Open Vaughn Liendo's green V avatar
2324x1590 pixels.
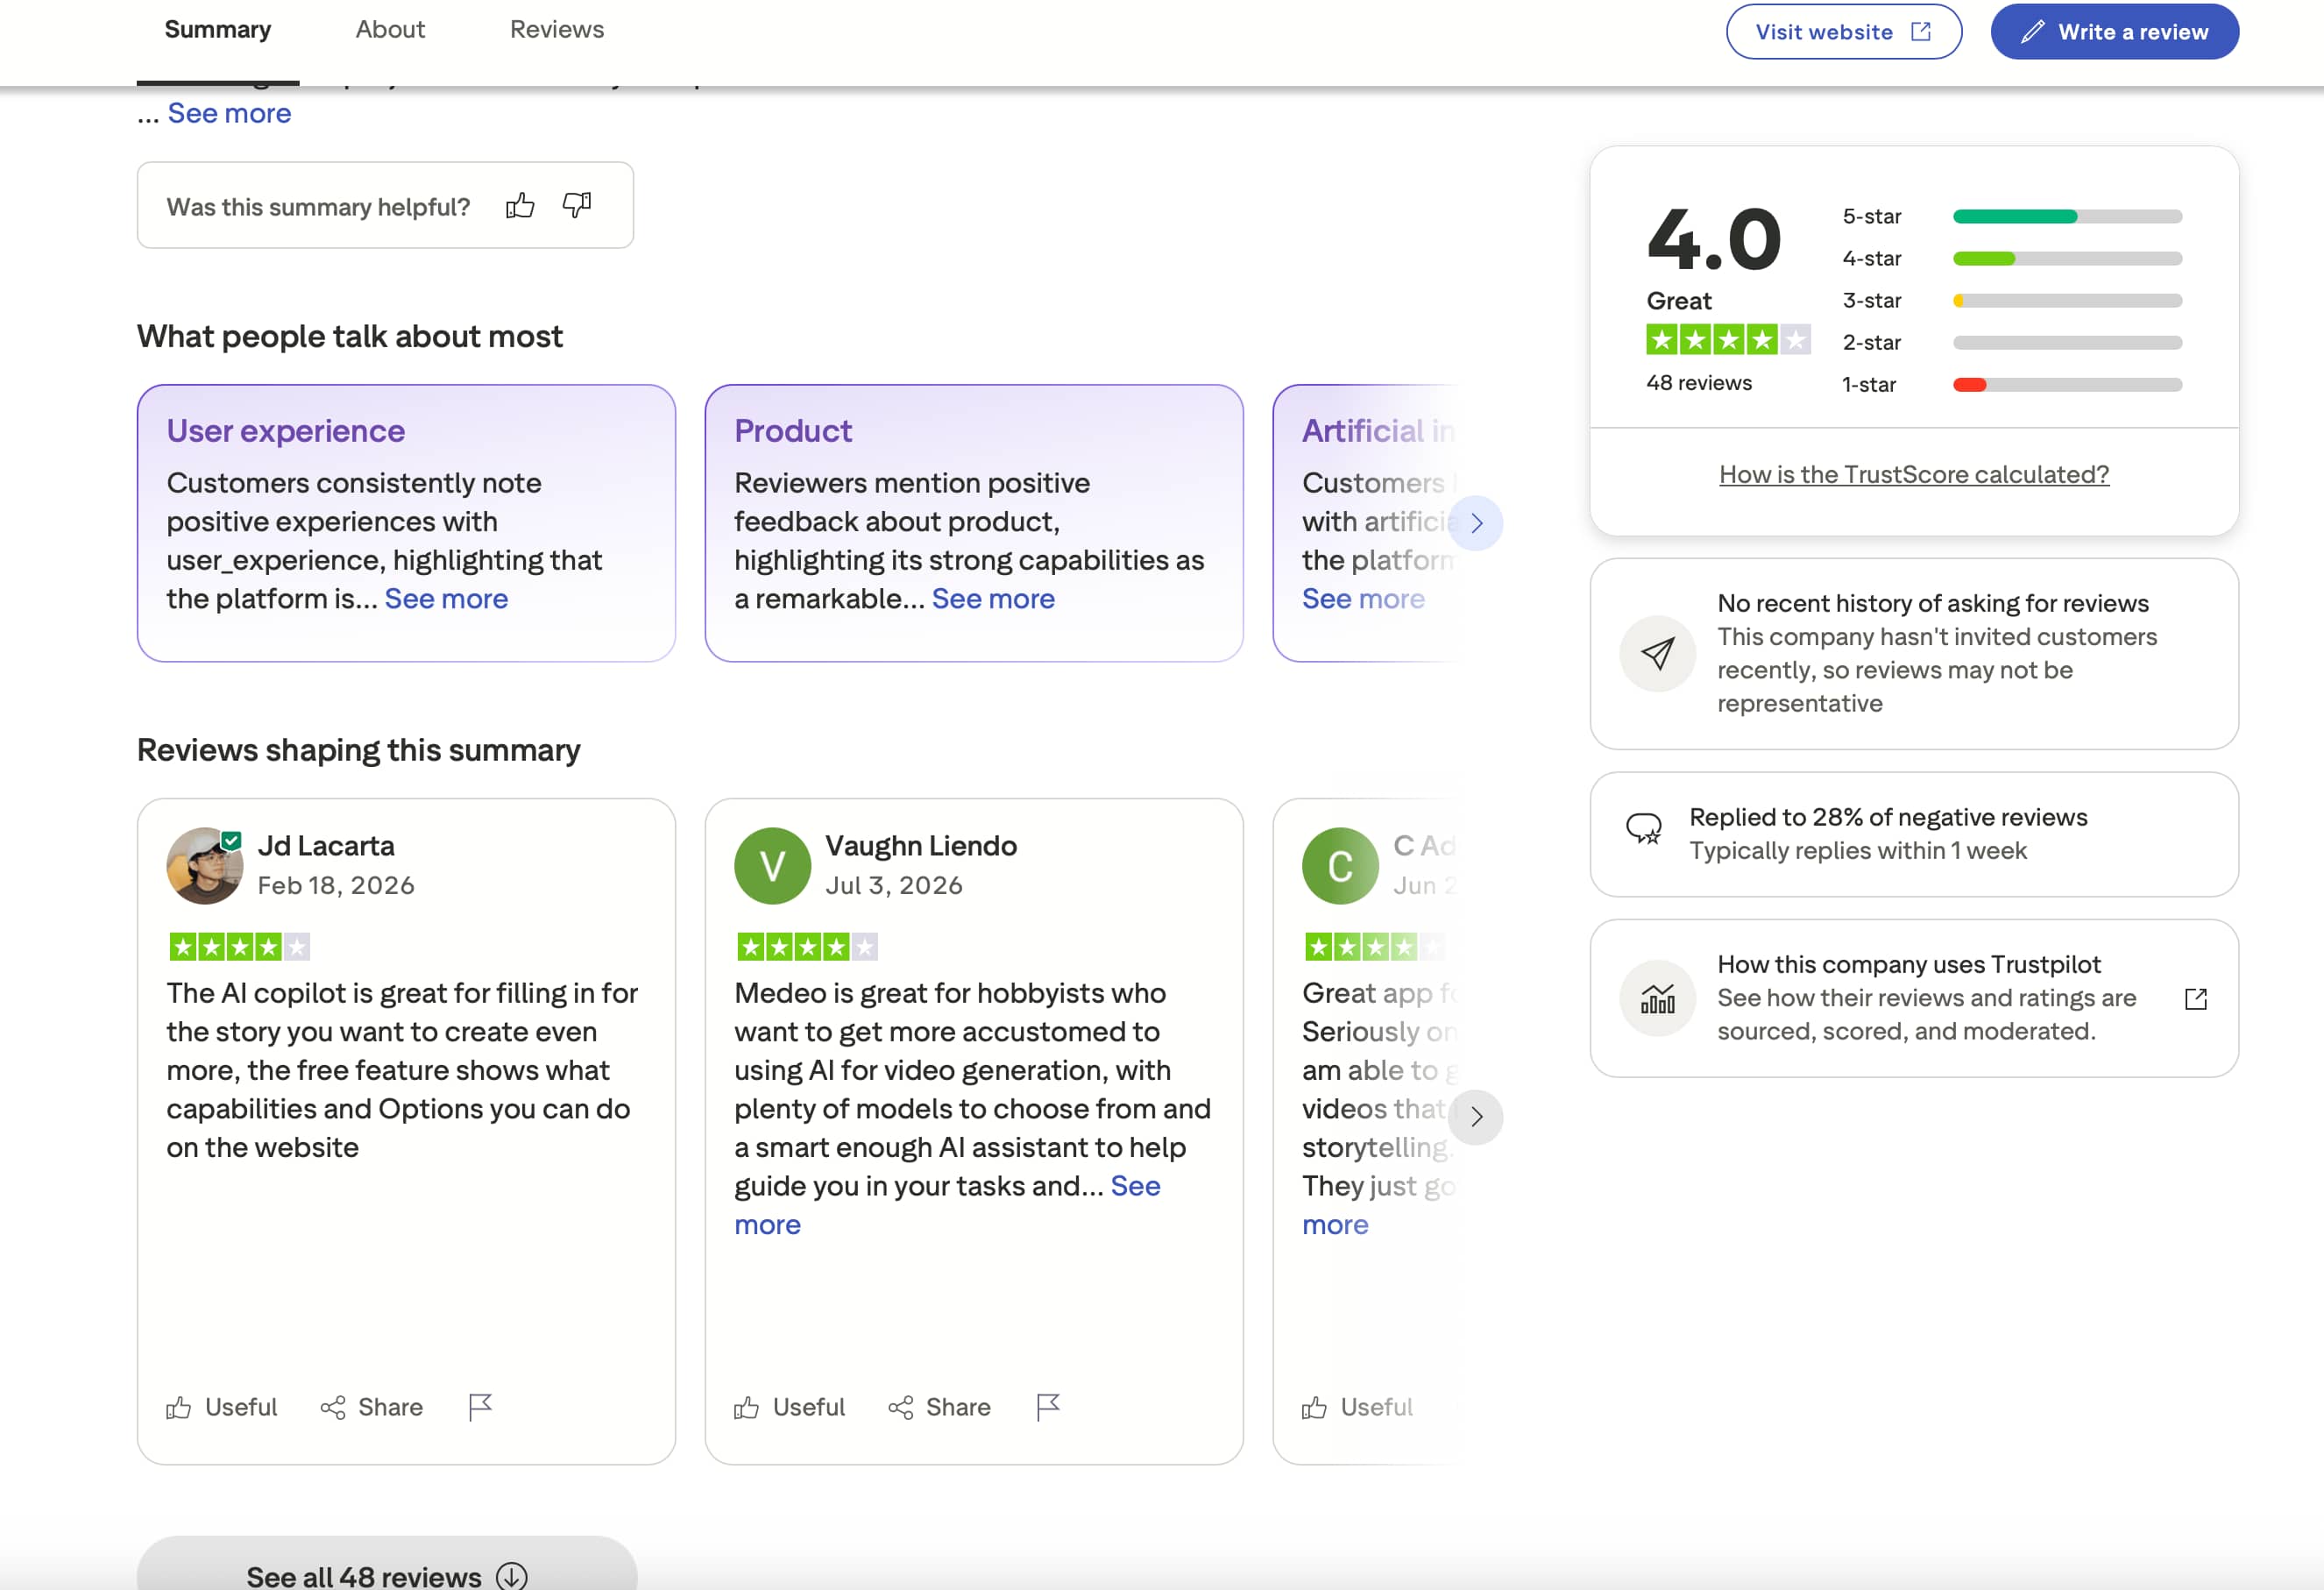772,866
